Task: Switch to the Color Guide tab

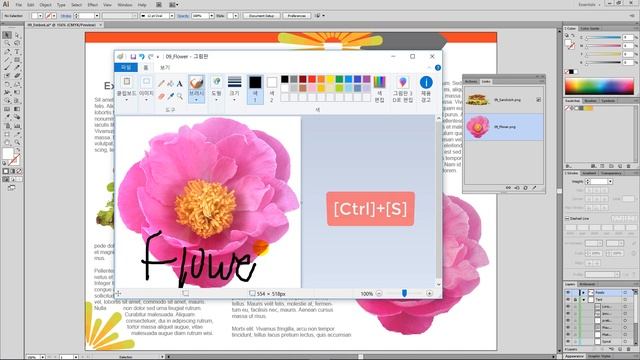Action: 590,28
